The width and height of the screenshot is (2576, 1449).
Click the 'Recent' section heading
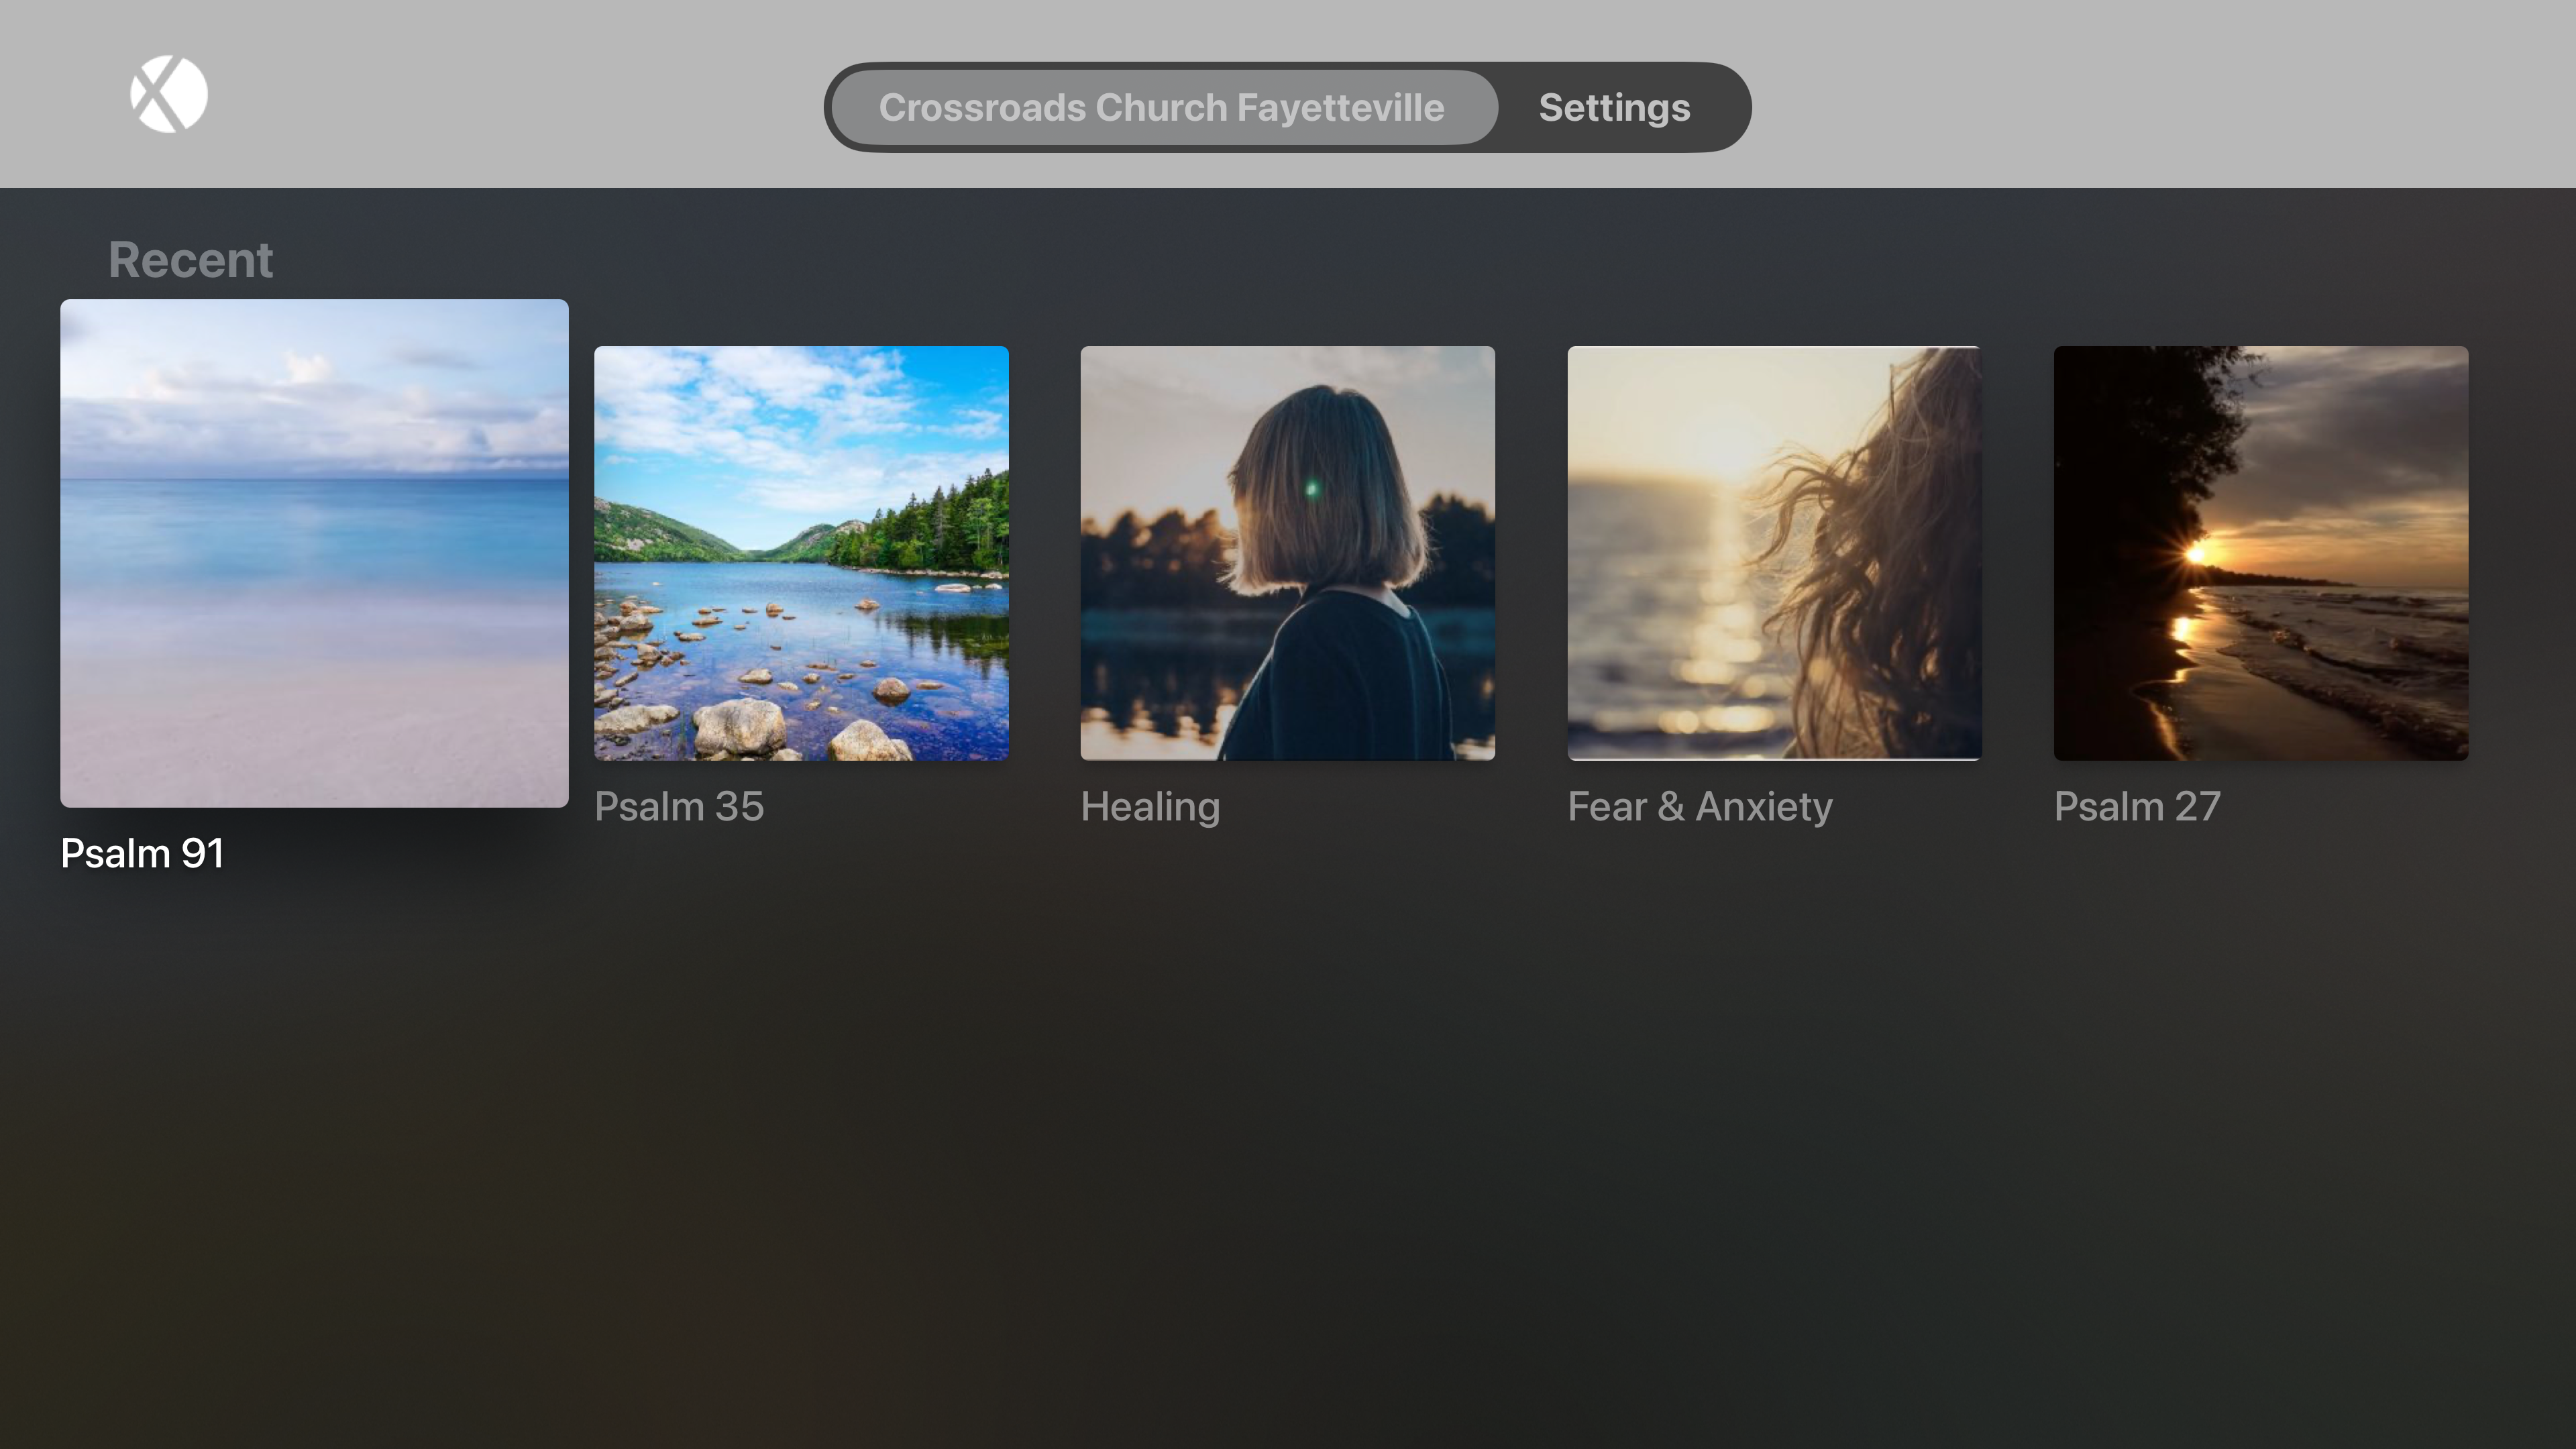pos(190,260)
